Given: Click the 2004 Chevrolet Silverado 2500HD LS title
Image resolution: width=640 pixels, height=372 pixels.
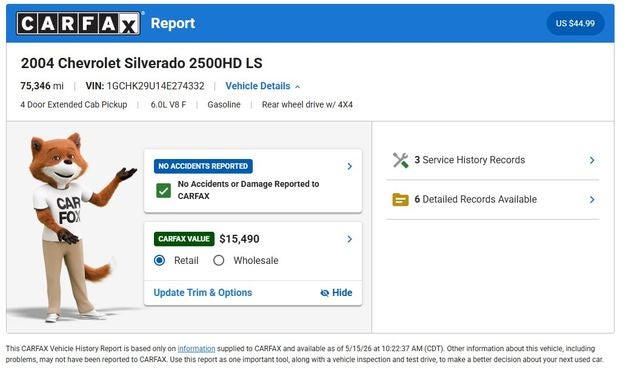Looking at the screenshot, I should (142, 63).
